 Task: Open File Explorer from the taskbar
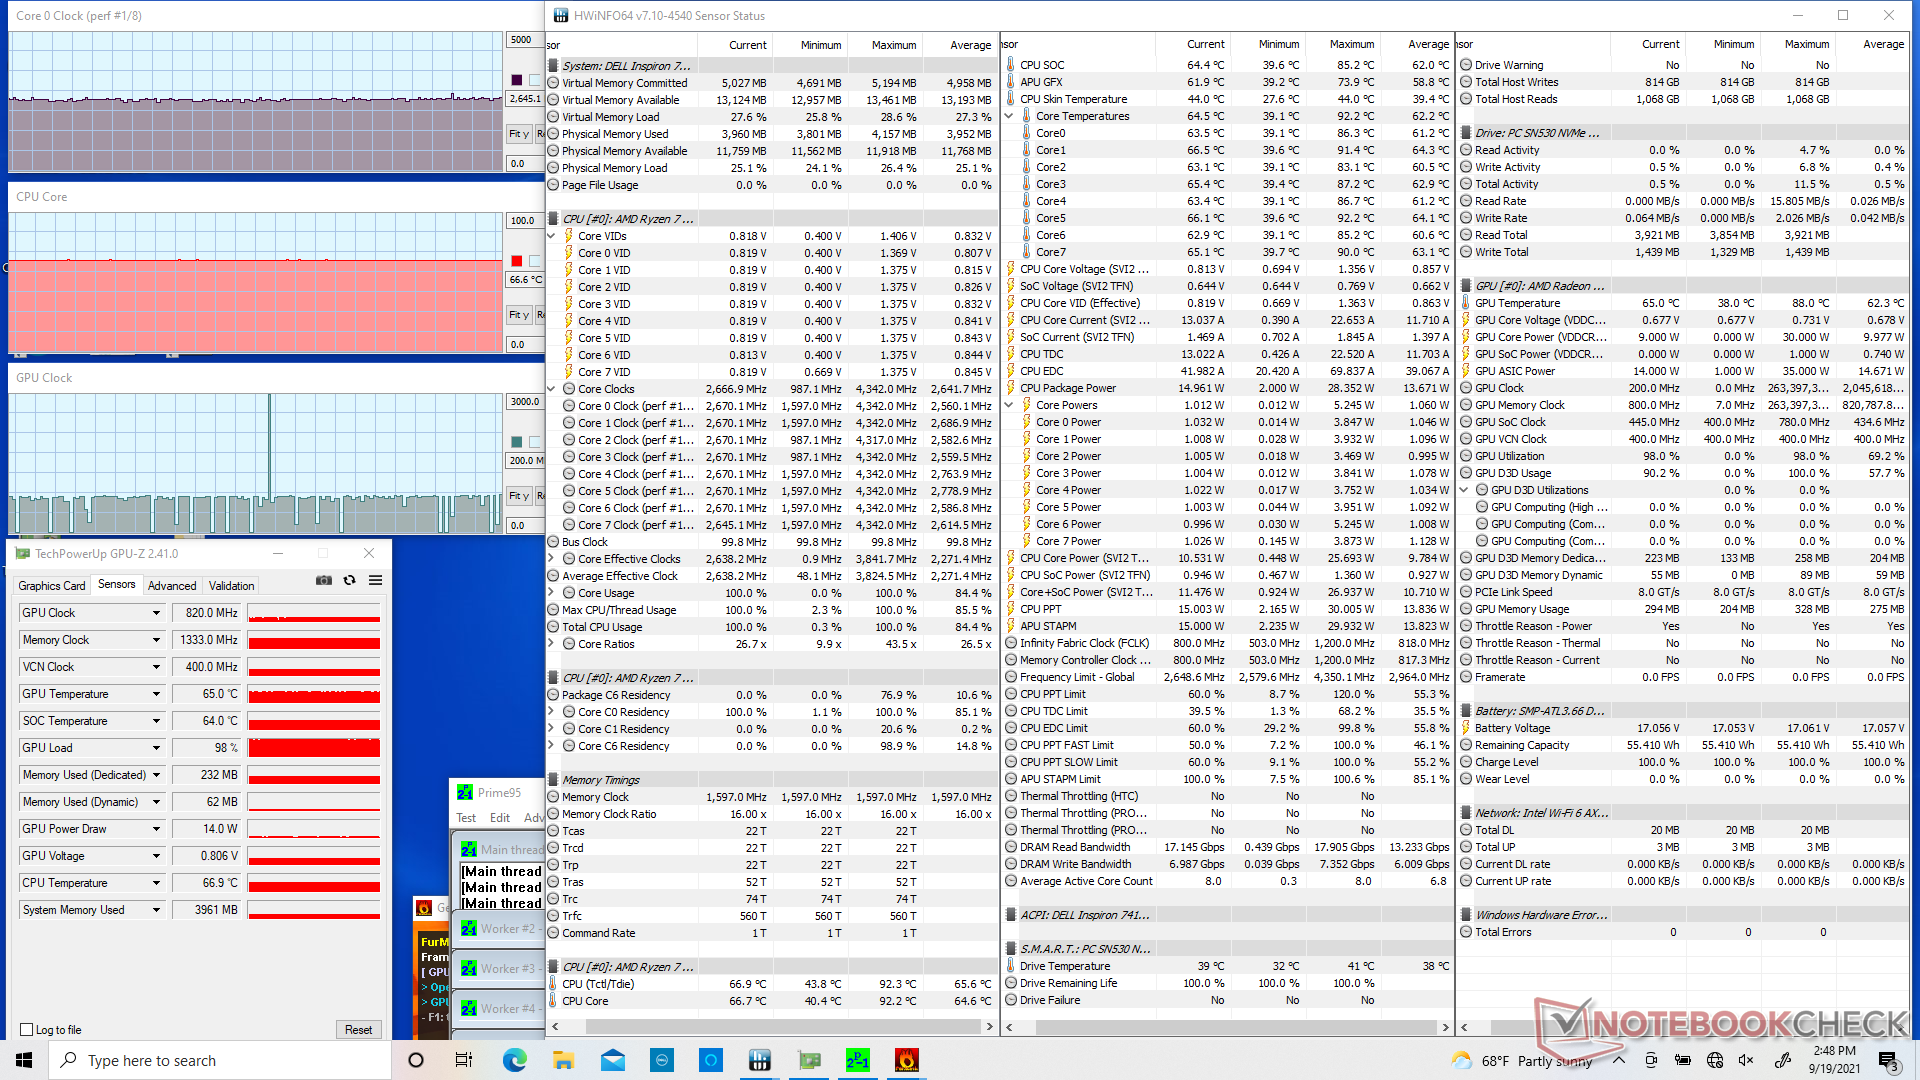point(563,1060)
